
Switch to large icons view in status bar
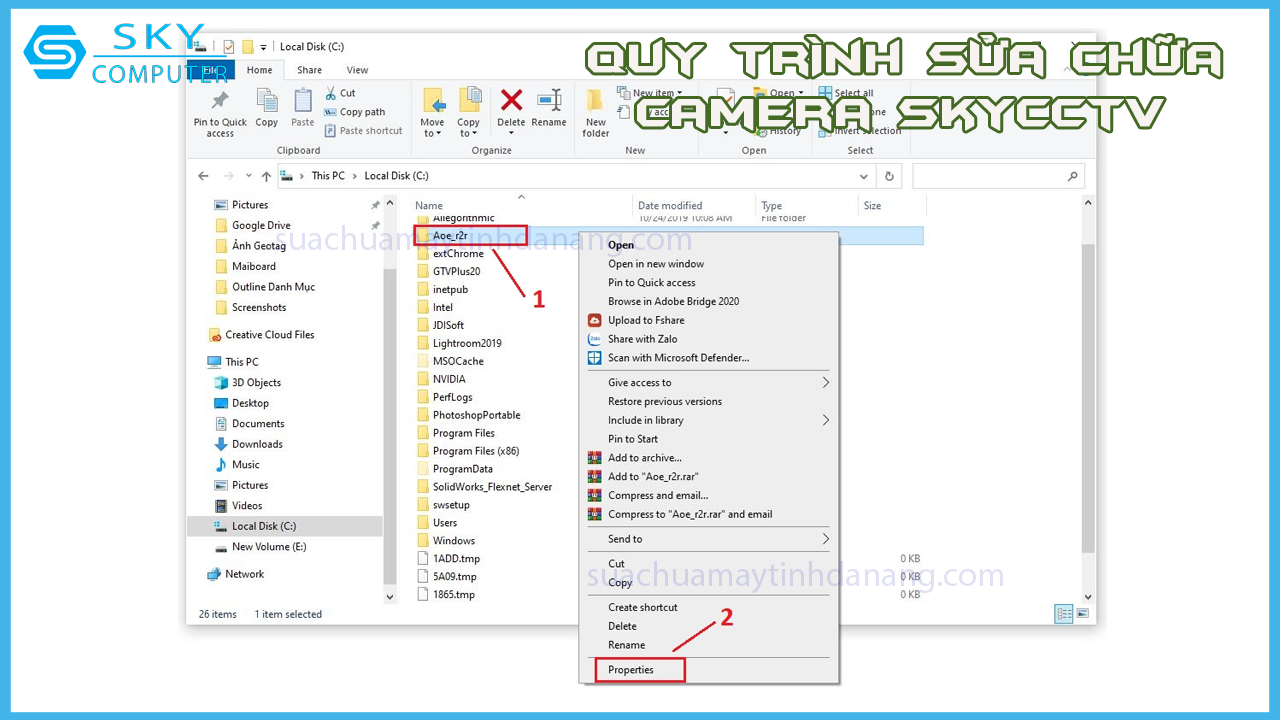point(1082,614)
